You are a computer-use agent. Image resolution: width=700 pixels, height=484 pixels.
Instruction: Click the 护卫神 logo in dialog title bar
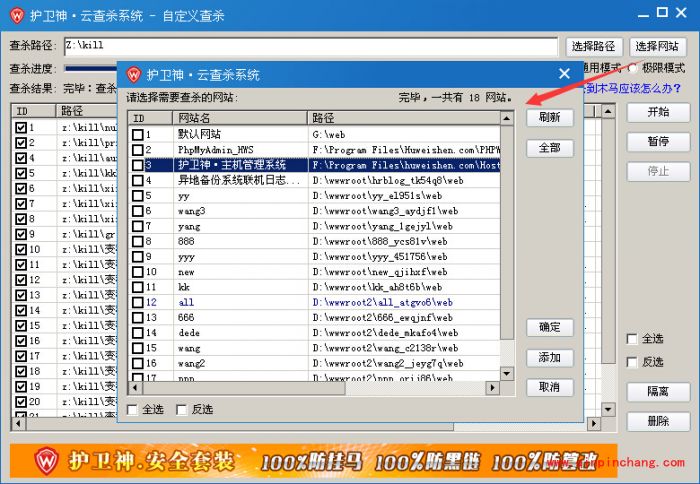(132, 74)
